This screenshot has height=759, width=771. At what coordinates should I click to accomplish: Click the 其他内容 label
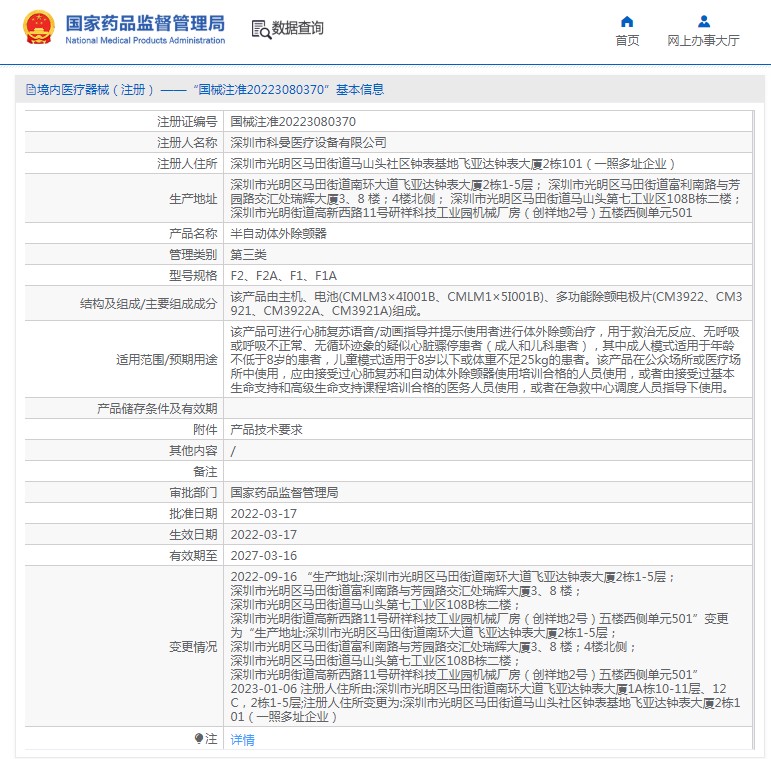[x=193, y=451]
